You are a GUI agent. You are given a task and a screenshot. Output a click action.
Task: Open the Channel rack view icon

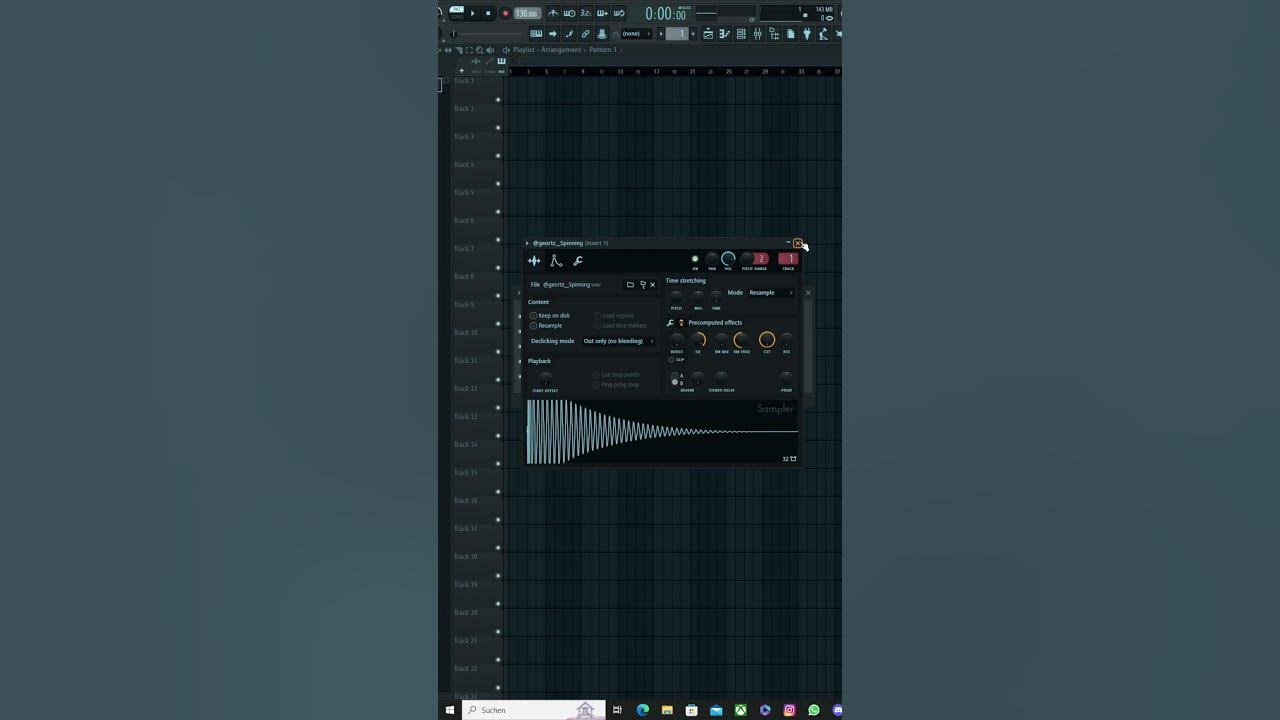point(741,34)
